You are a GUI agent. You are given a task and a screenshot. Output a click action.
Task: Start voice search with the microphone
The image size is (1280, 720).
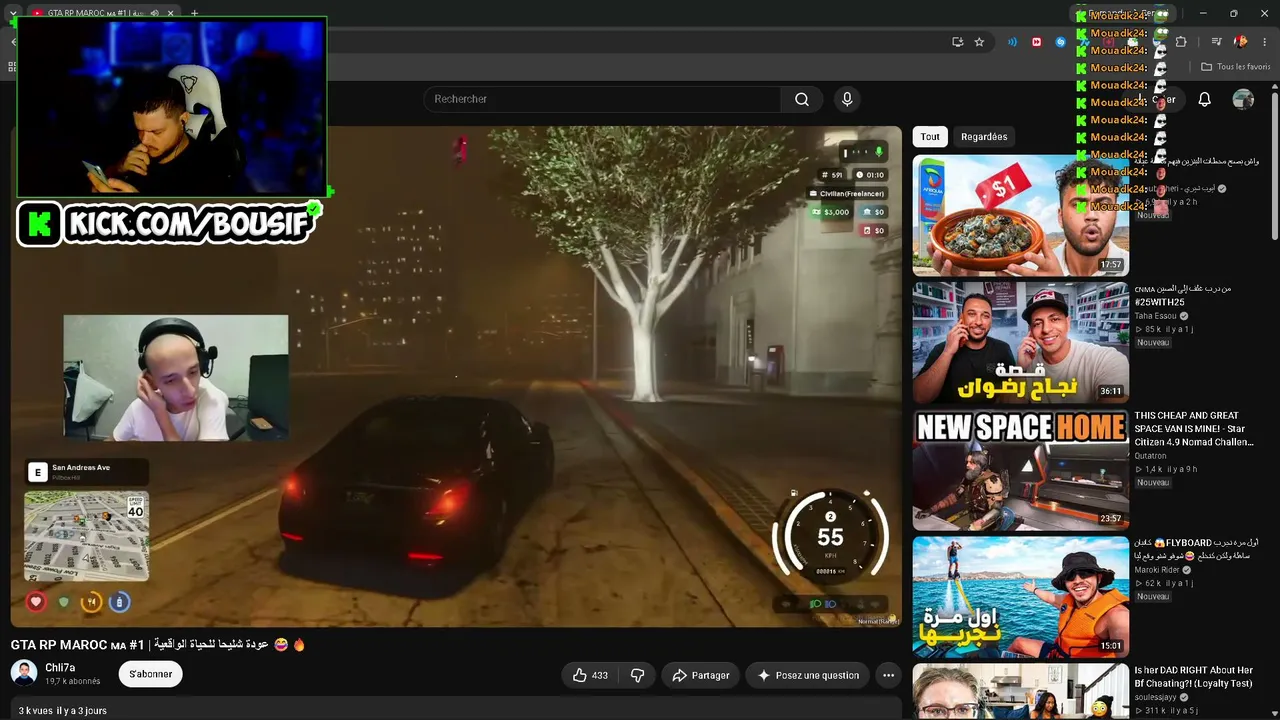(847, 99)
